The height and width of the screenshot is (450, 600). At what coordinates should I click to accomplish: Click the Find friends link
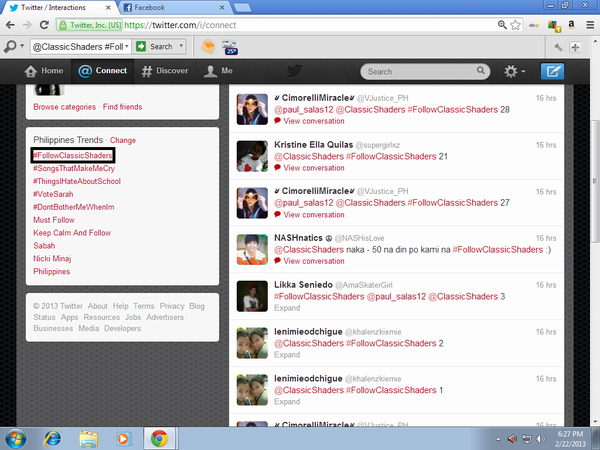pyautogui.click(x=122, y=107)
